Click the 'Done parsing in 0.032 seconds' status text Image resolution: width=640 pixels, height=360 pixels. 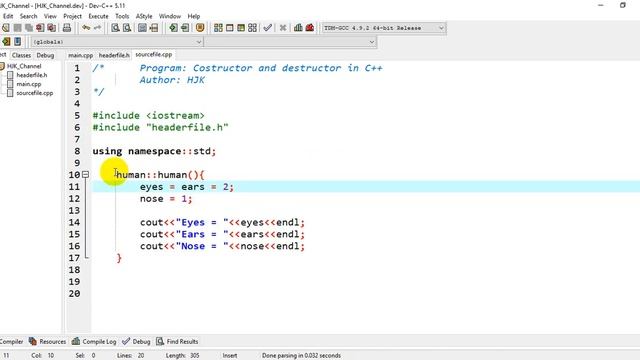301,356
